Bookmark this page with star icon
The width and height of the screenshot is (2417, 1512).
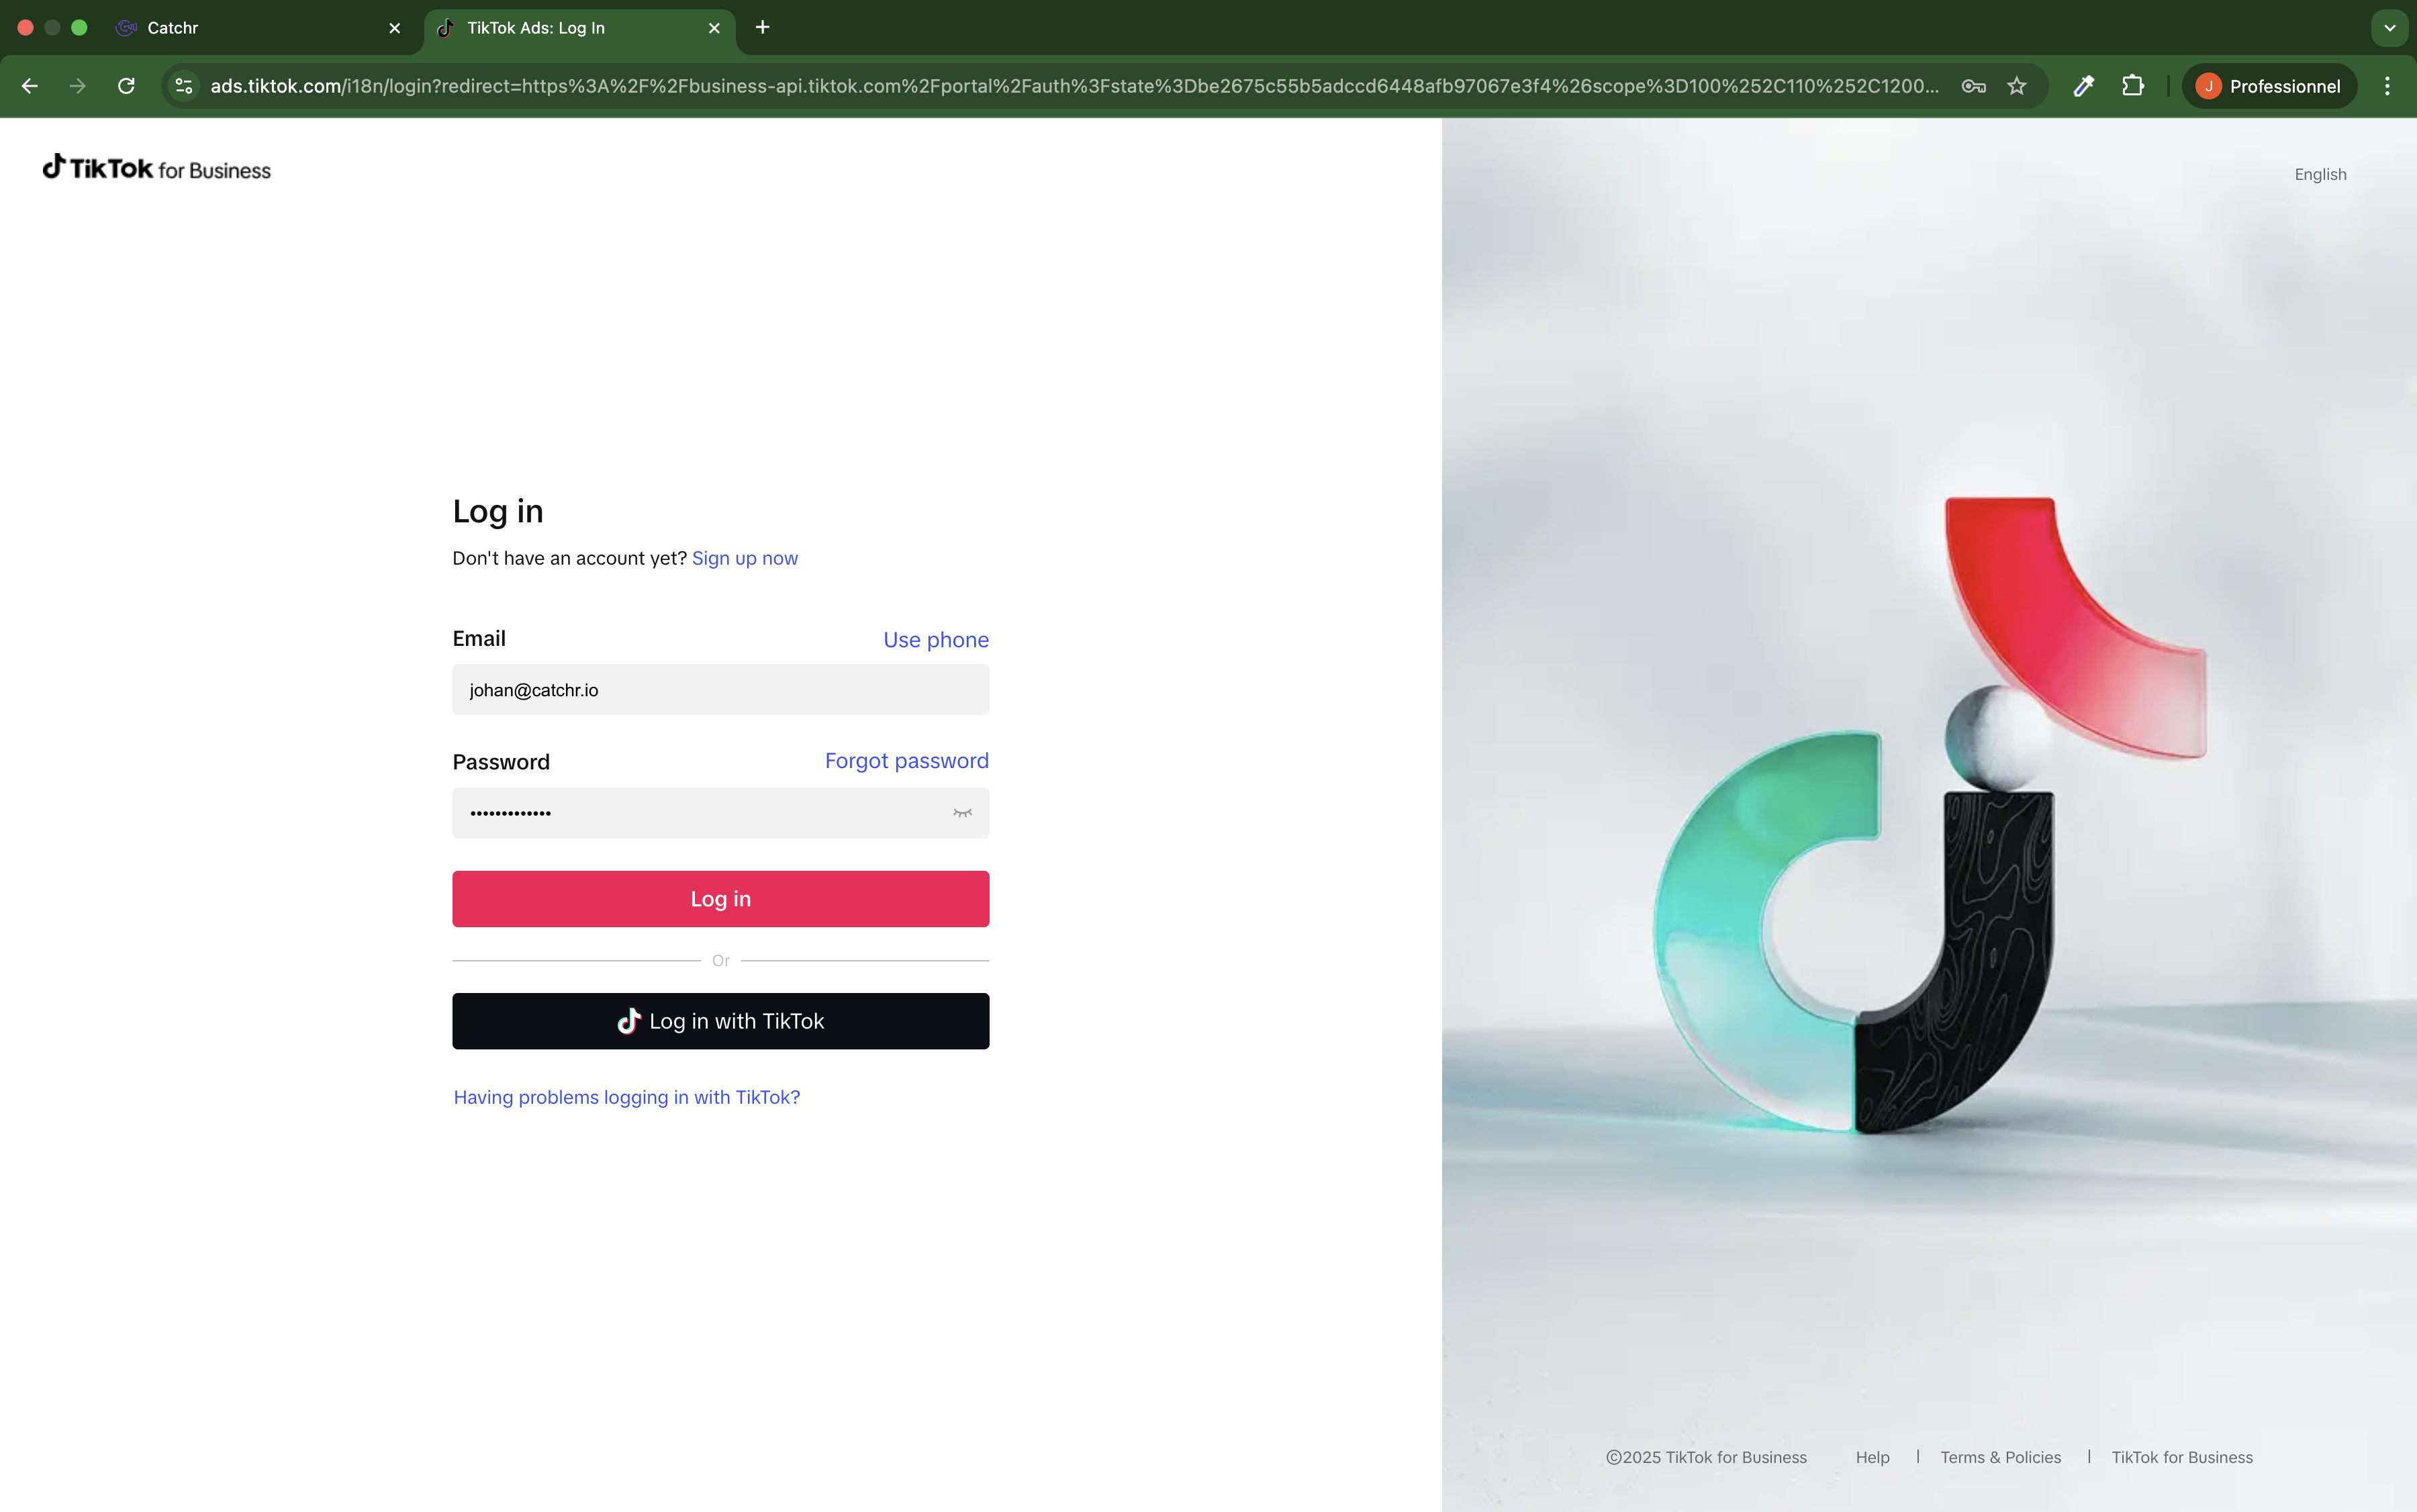2017,86
